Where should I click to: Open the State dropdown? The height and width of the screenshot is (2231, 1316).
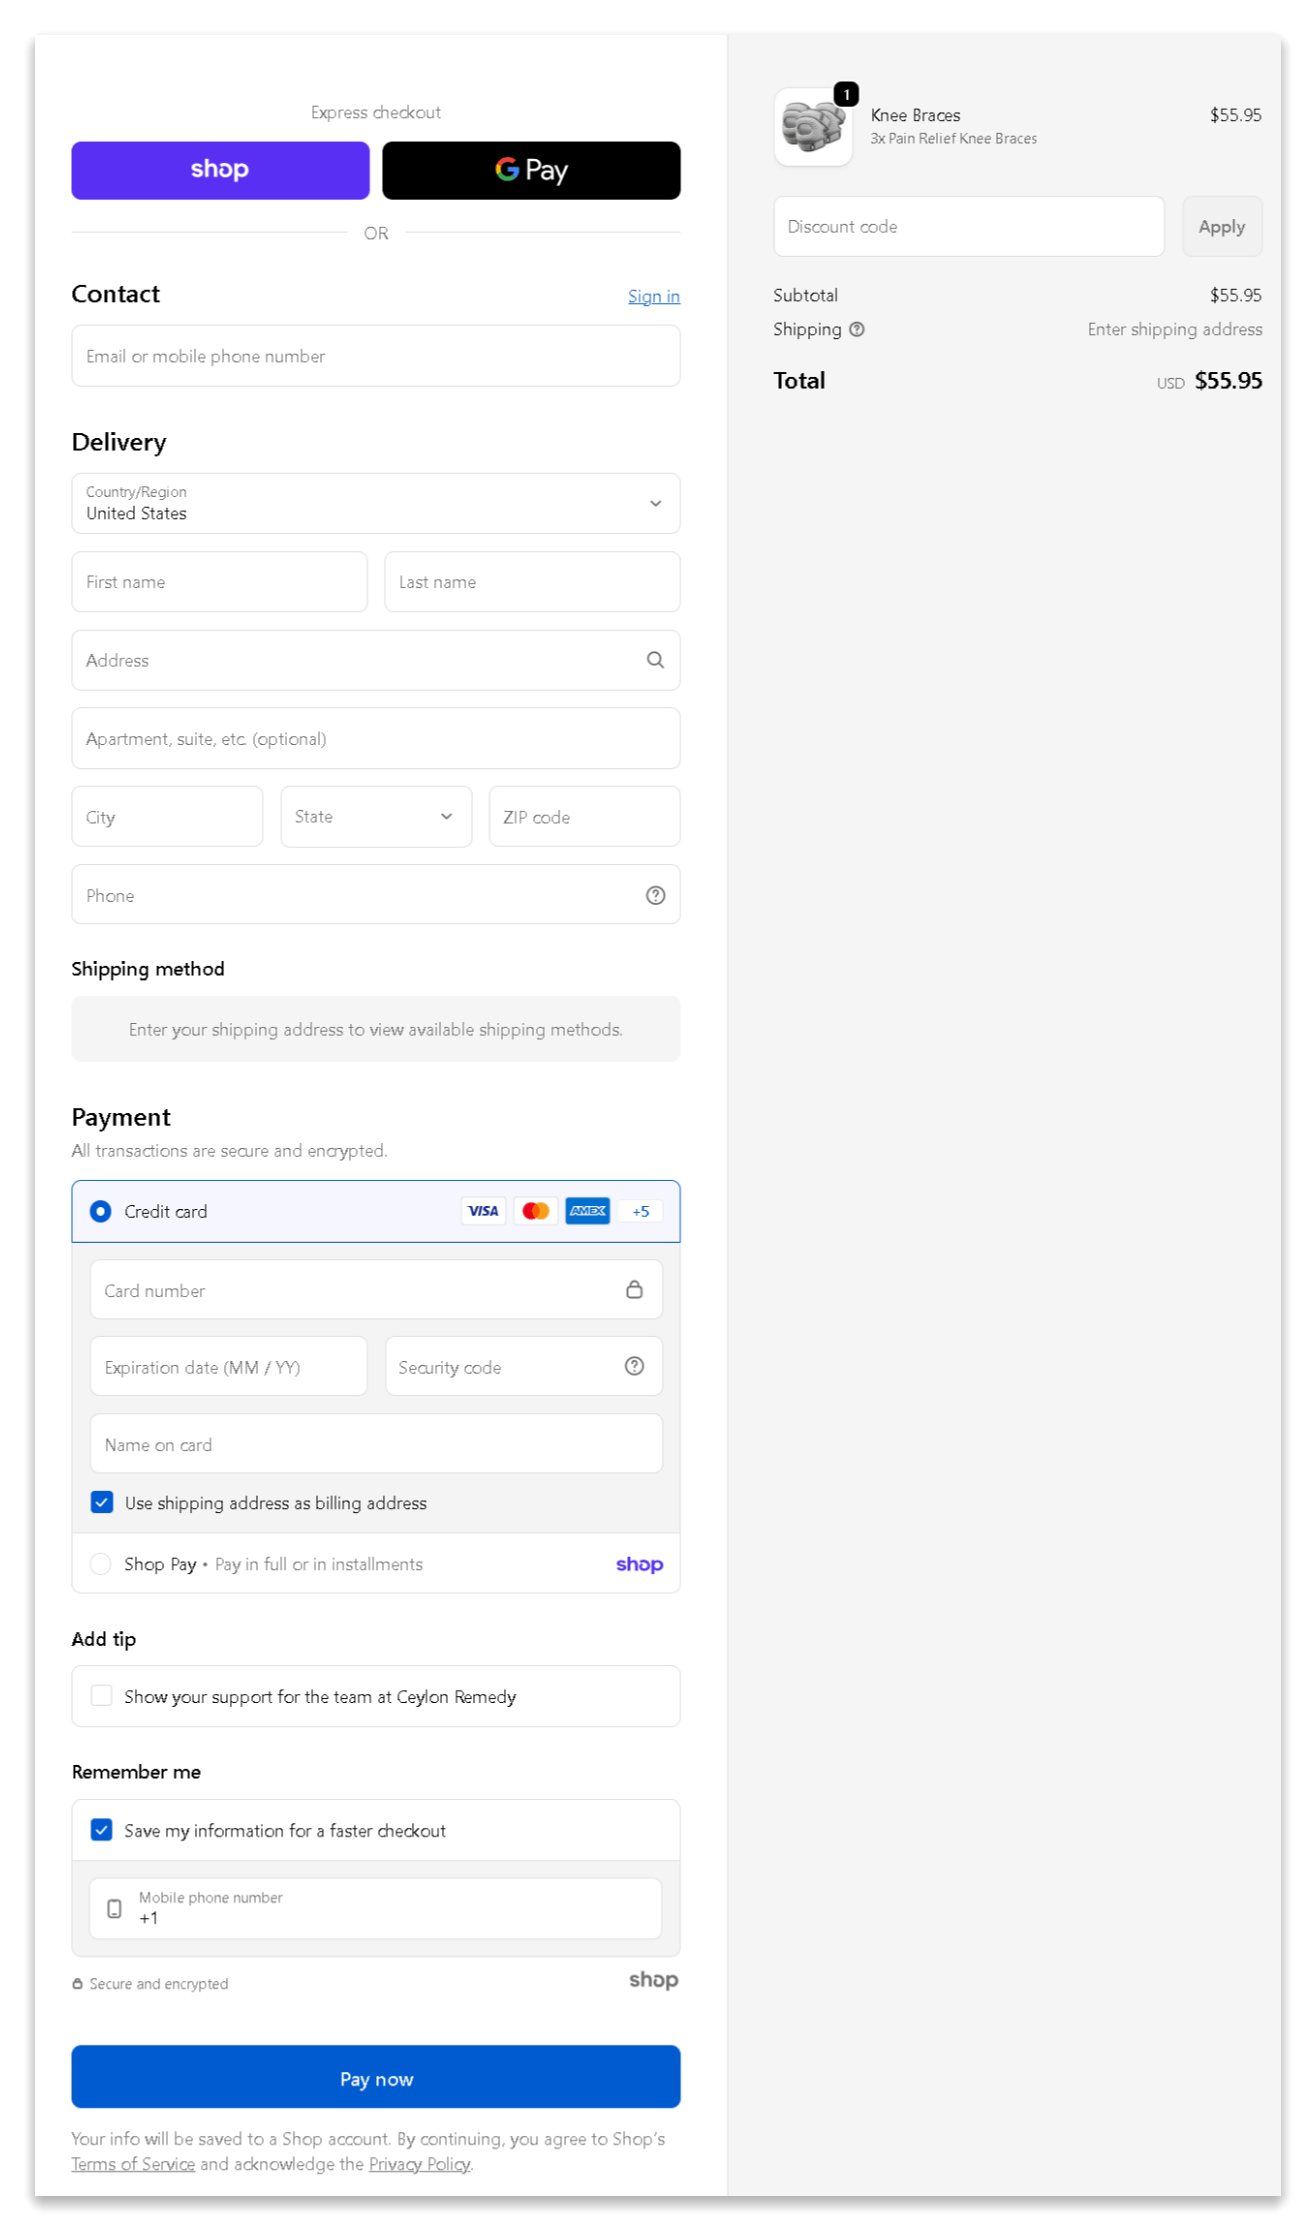pyautogui.click(x=376, y=816)
